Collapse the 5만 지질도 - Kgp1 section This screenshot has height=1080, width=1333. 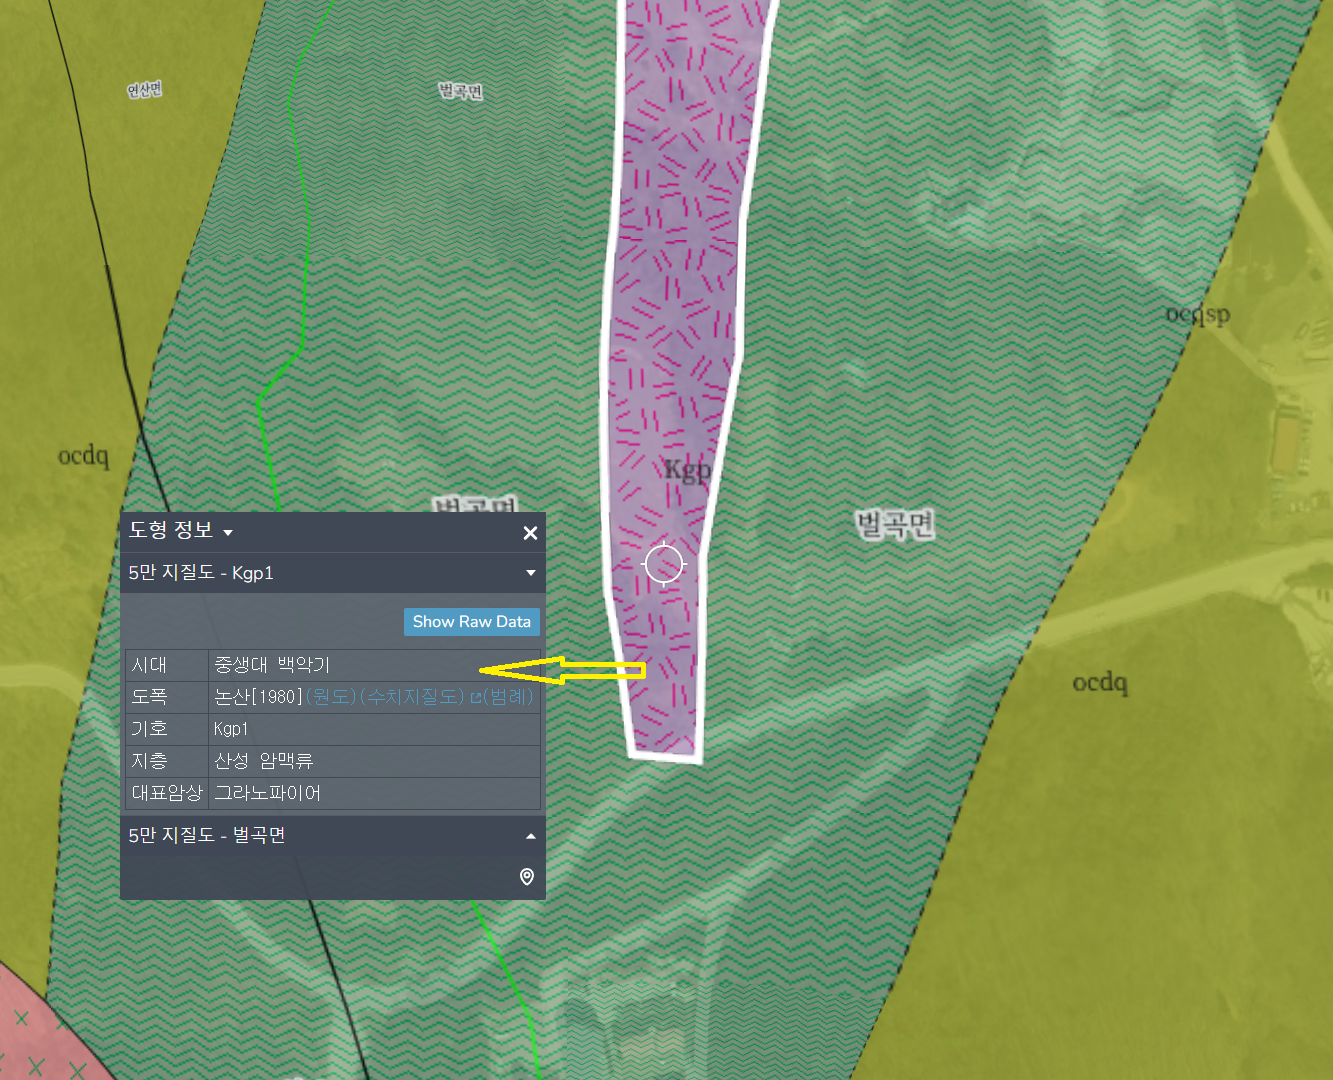click(530, 573)
